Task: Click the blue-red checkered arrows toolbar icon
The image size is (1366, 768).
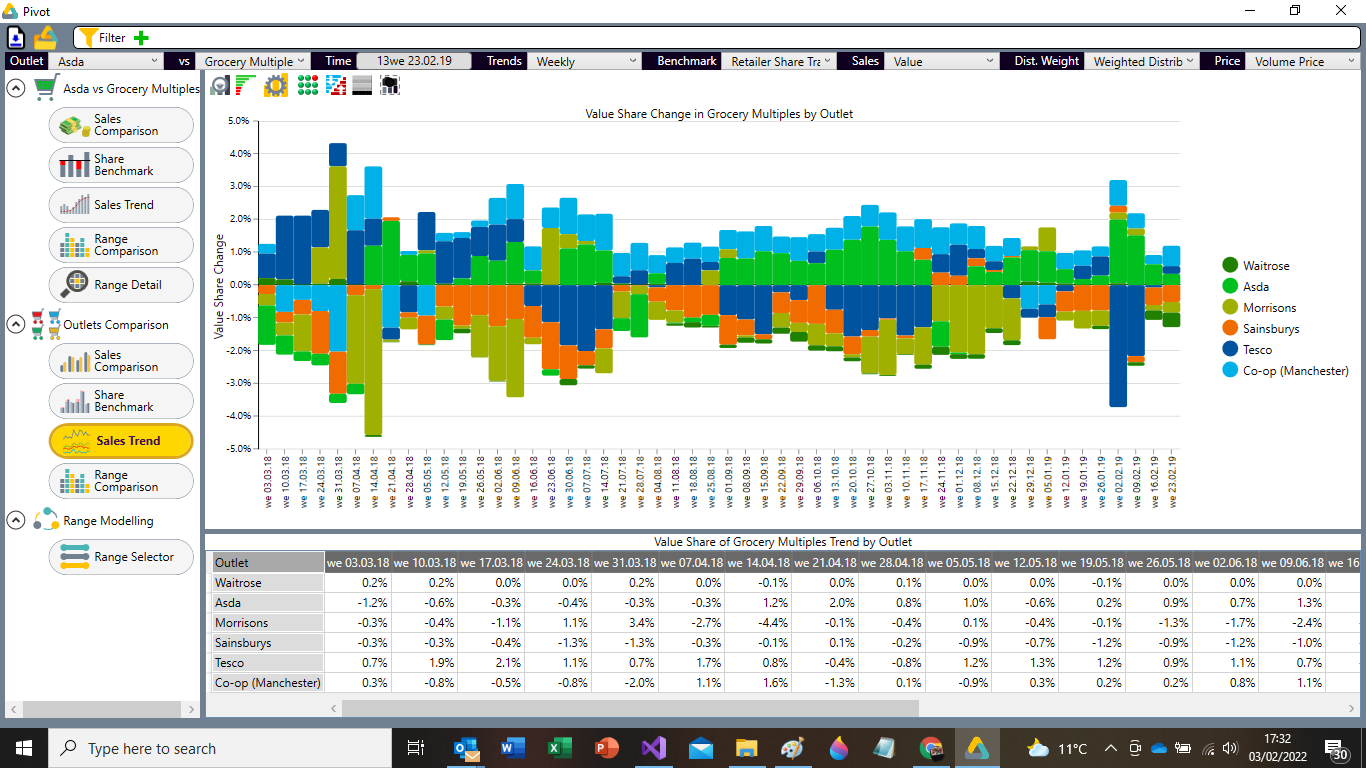Action: (336, 86)
